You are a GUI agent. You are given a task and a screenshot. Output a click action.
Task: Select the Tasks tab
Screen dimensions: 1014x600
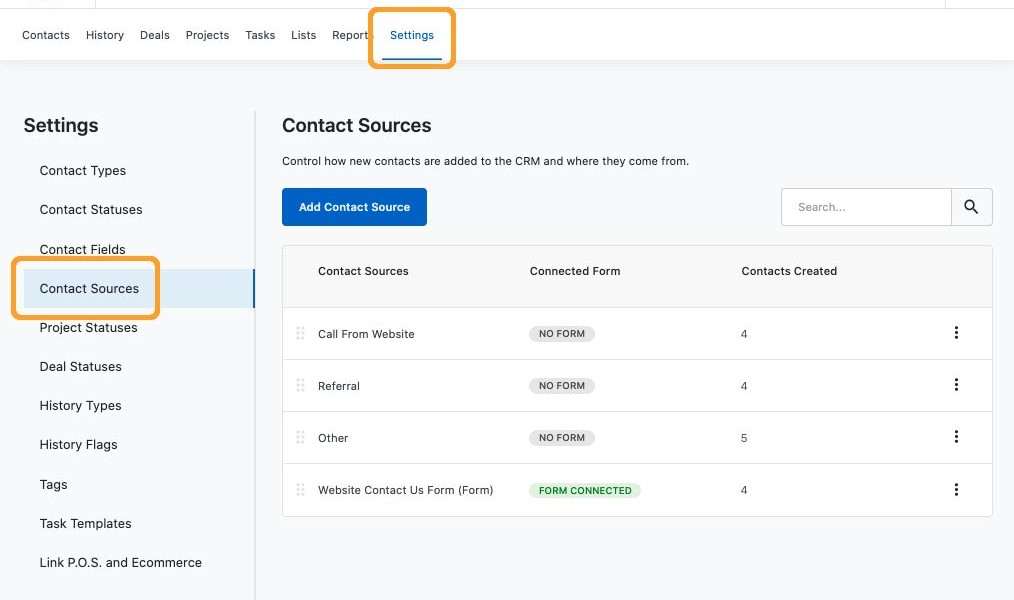click(260, 35)
